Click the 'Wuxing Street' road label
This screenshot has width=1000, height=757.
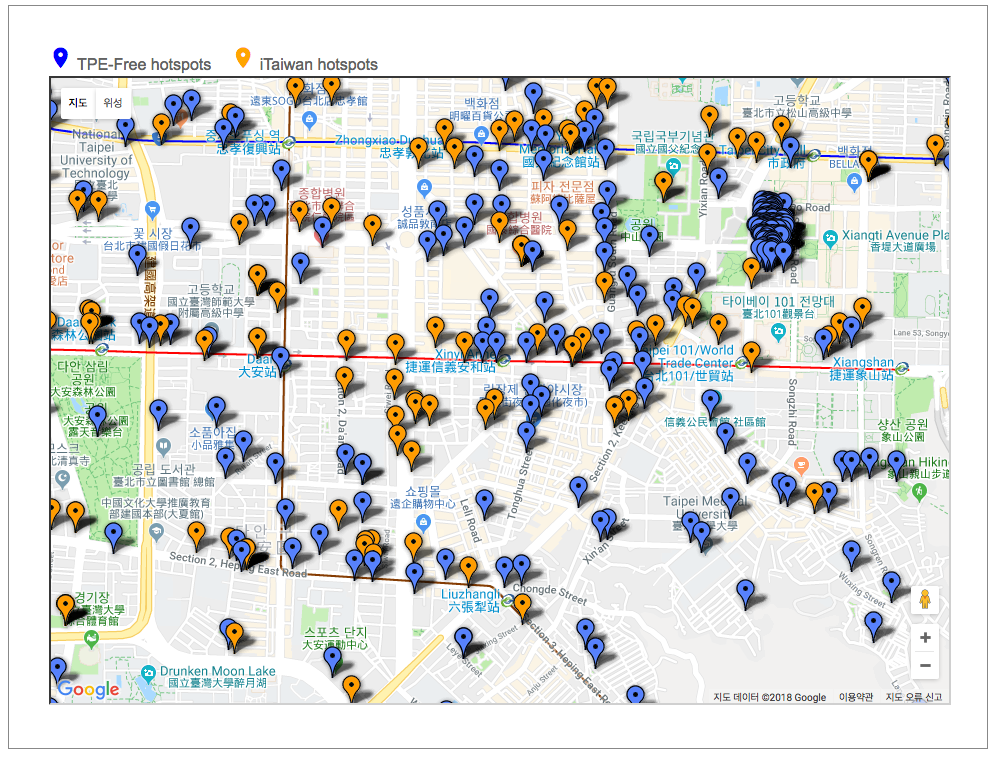click(x=862, y=589)
